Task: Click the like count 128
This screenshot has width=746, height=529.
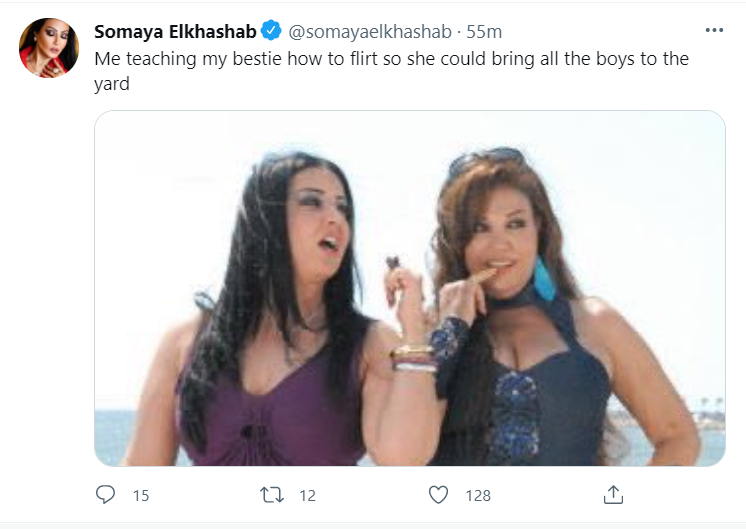Action: (x=477, y=495)
